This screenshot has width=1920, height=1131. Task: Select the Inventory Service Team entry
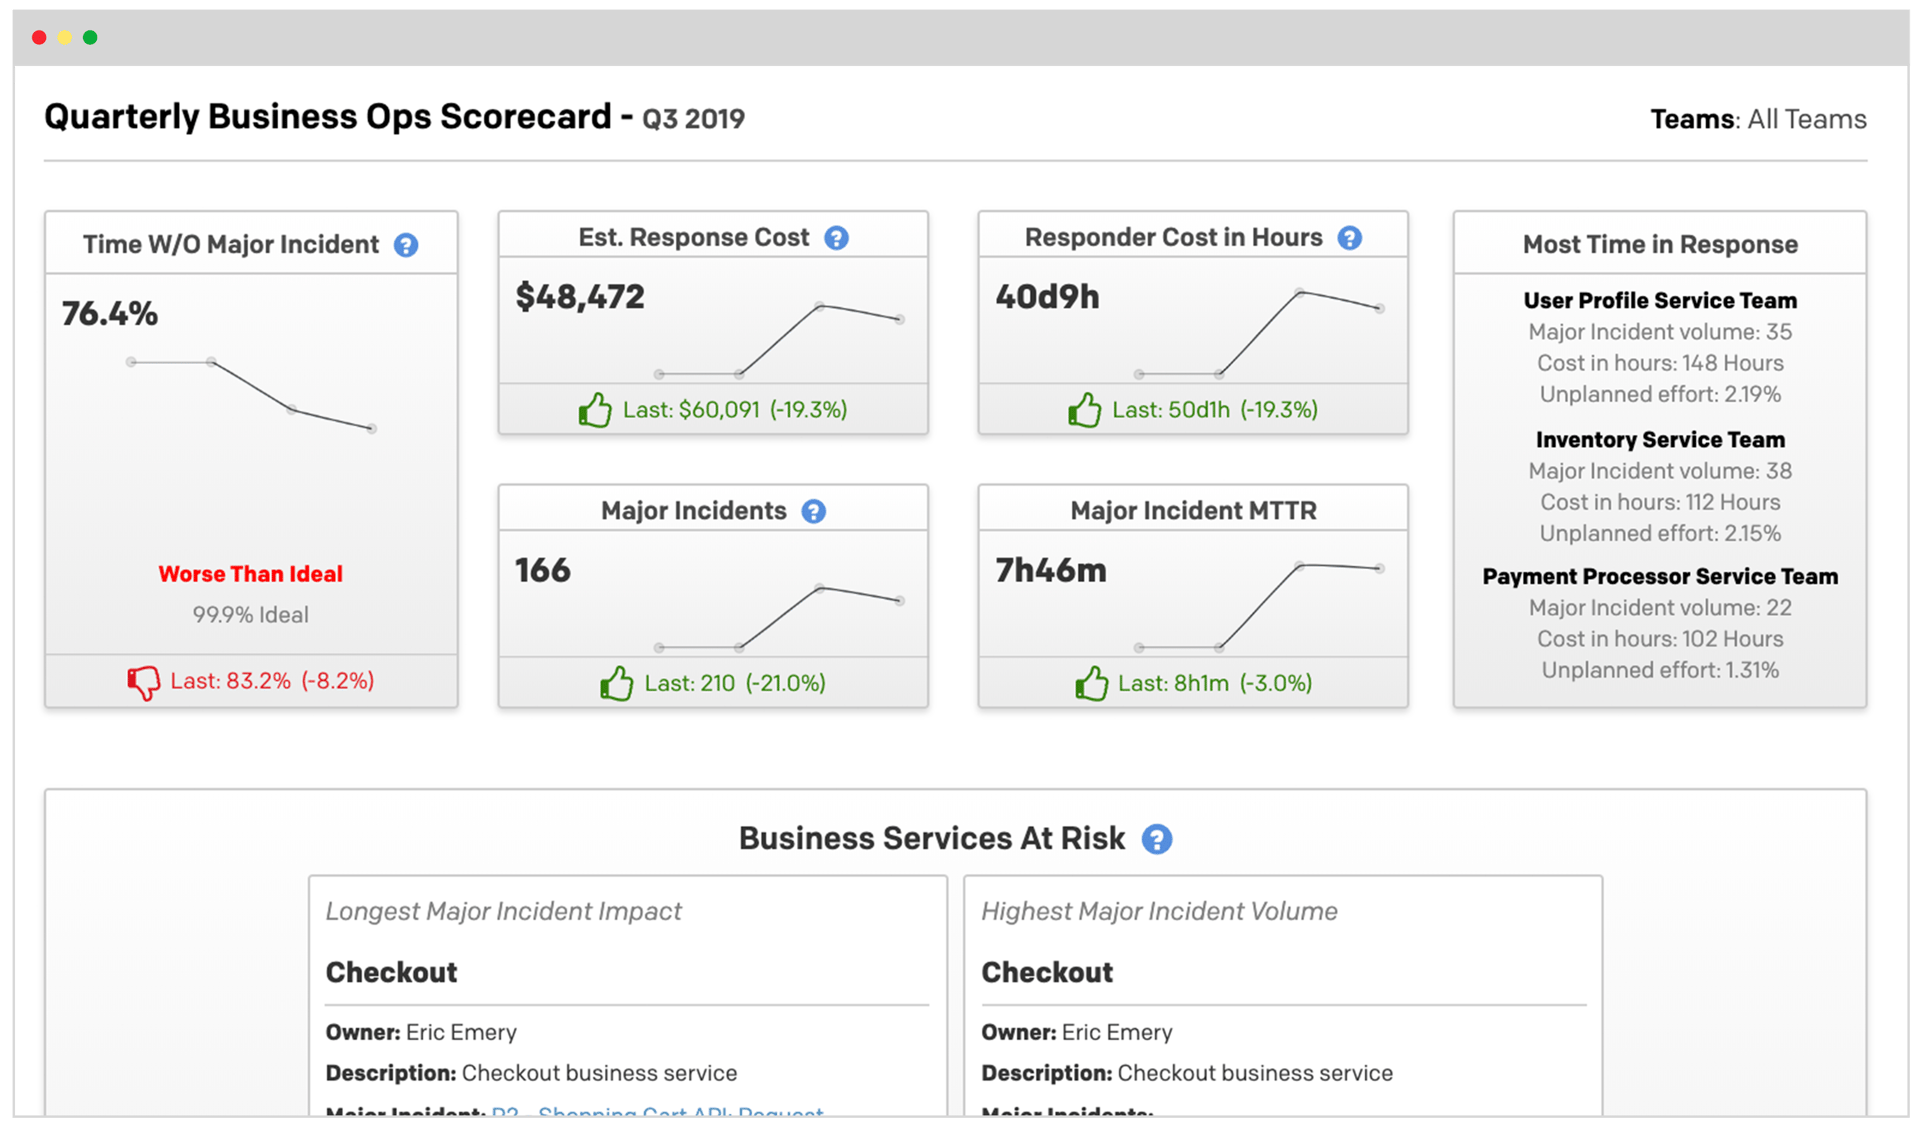pyautogui.click(x=1659, y=440)
